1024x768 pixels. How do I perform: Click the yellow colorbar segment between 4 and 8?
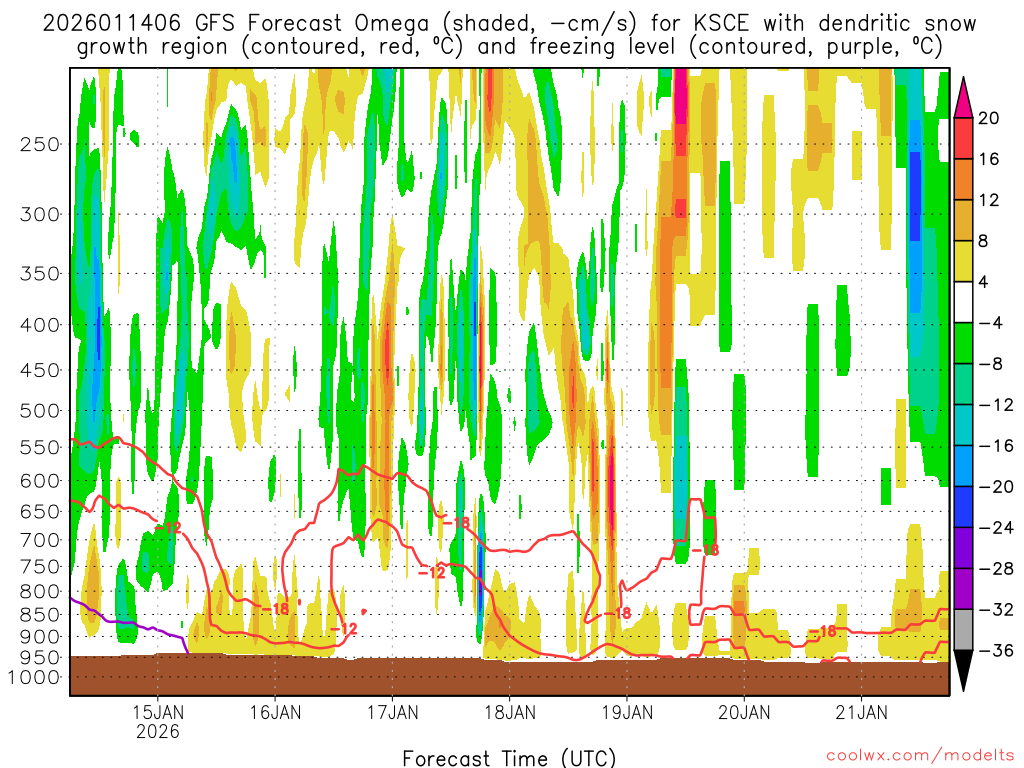point(963,261)
